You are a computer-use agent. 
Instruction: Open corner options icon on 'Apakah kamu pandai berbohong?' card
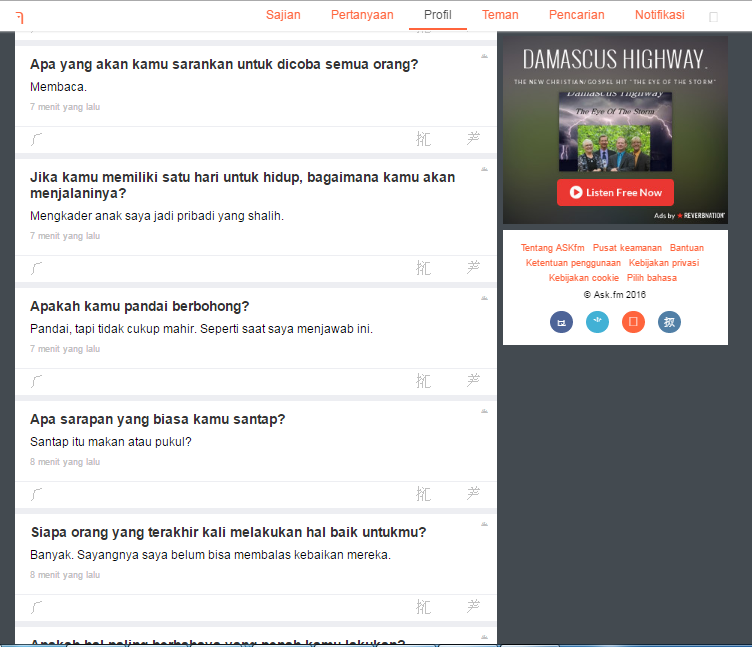(x=484, y=298)
